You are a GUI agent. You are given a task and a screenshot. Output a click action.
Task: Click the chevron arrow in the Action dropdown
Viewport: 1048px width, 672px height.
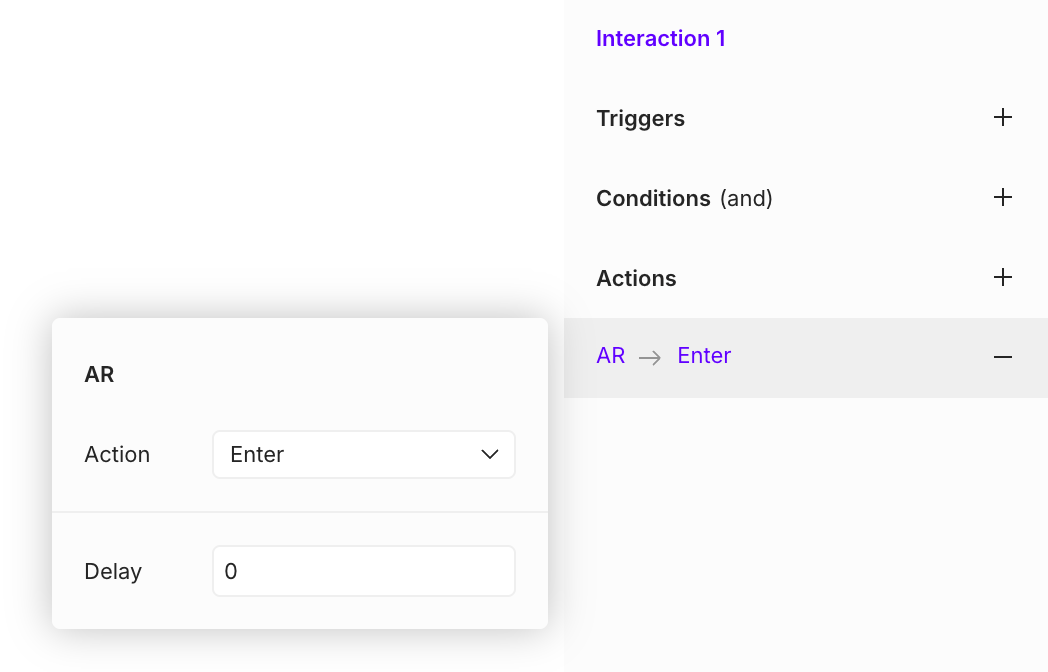point(490,455)
